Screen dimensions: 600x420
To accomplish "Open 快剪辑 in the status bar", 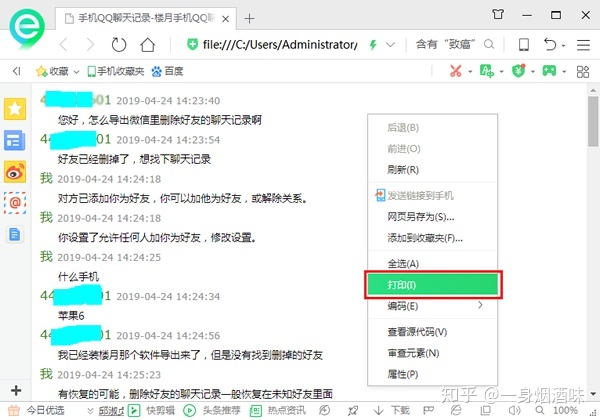I will 151,410.
